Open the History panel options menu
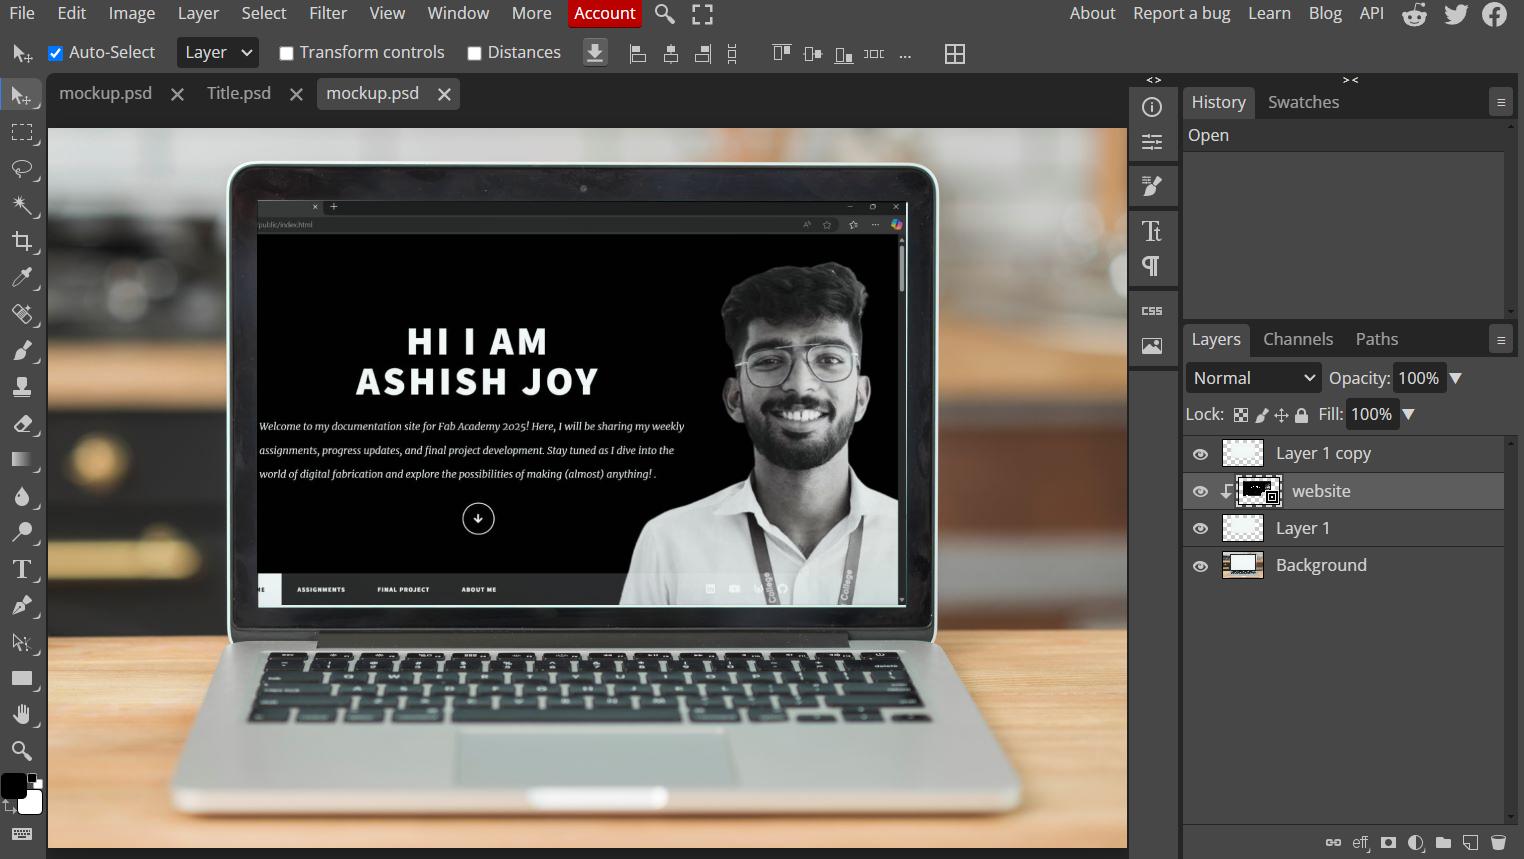This screenshot has height=859, width=1524. click(1500, 102)
